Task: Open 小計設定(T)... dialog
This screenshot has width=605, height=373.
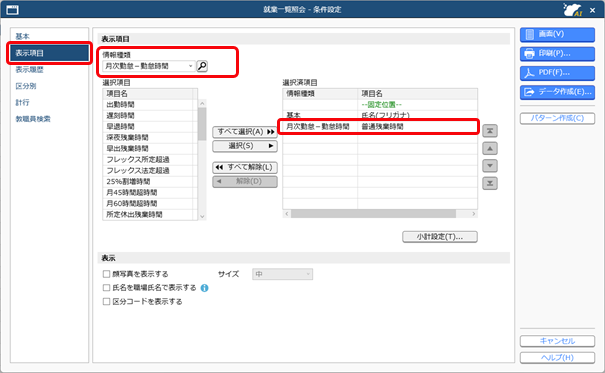Action: 439,237
